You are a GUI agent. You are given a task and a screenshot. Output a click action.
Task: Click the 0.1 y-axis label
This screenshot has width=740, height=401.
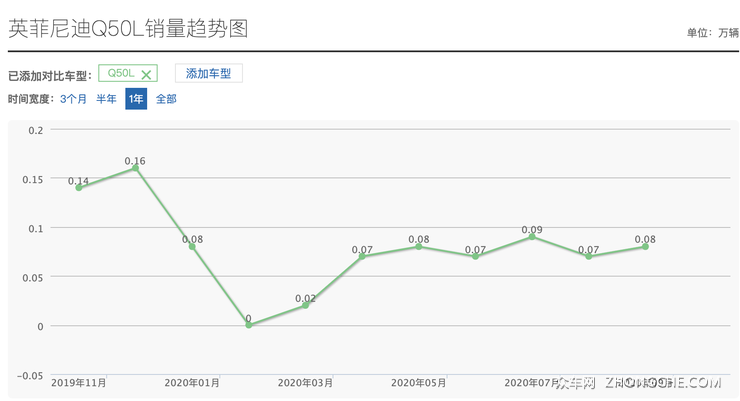point(36,228)
